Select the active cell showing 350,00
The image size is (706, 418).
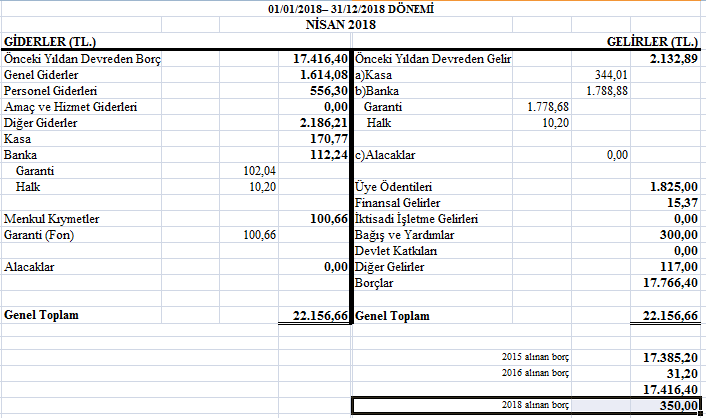click(x=679, y=405)
